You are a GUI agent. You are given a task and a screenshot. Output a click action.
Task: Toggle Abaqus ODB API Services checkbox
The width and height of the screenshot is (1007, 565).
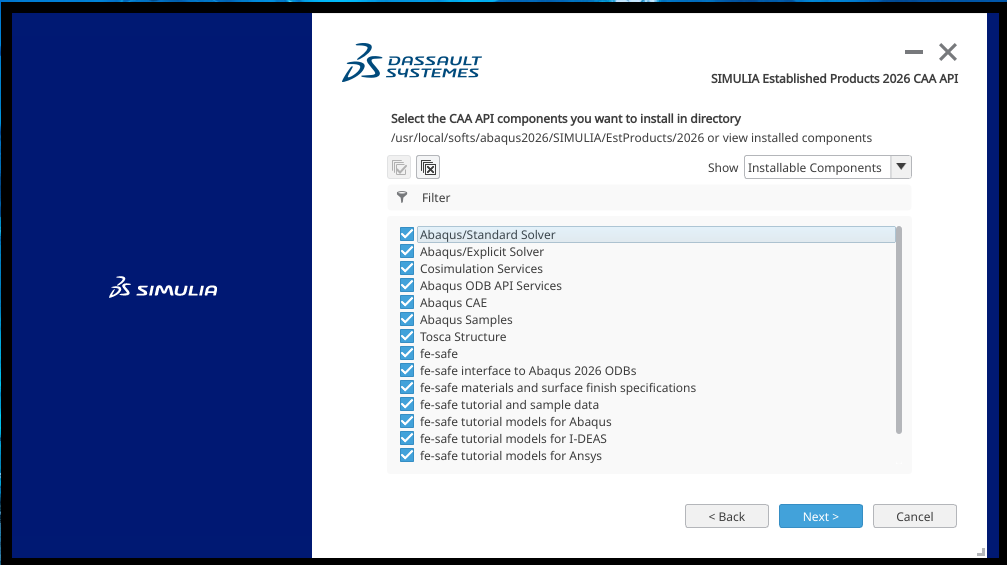407,285
